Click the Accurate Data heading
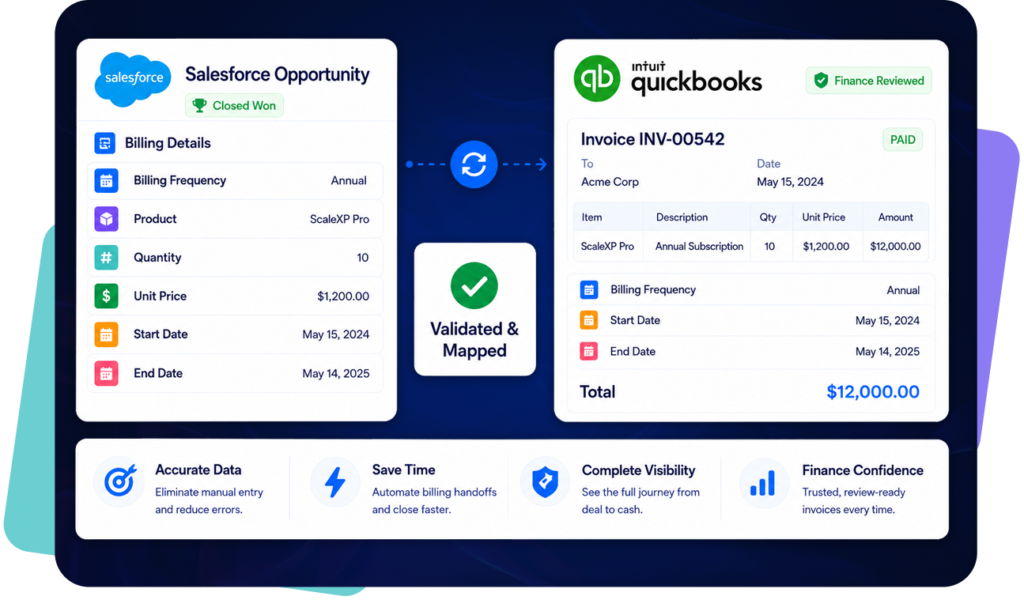This screenshot has height=600, width=1024. pos(199,470)
